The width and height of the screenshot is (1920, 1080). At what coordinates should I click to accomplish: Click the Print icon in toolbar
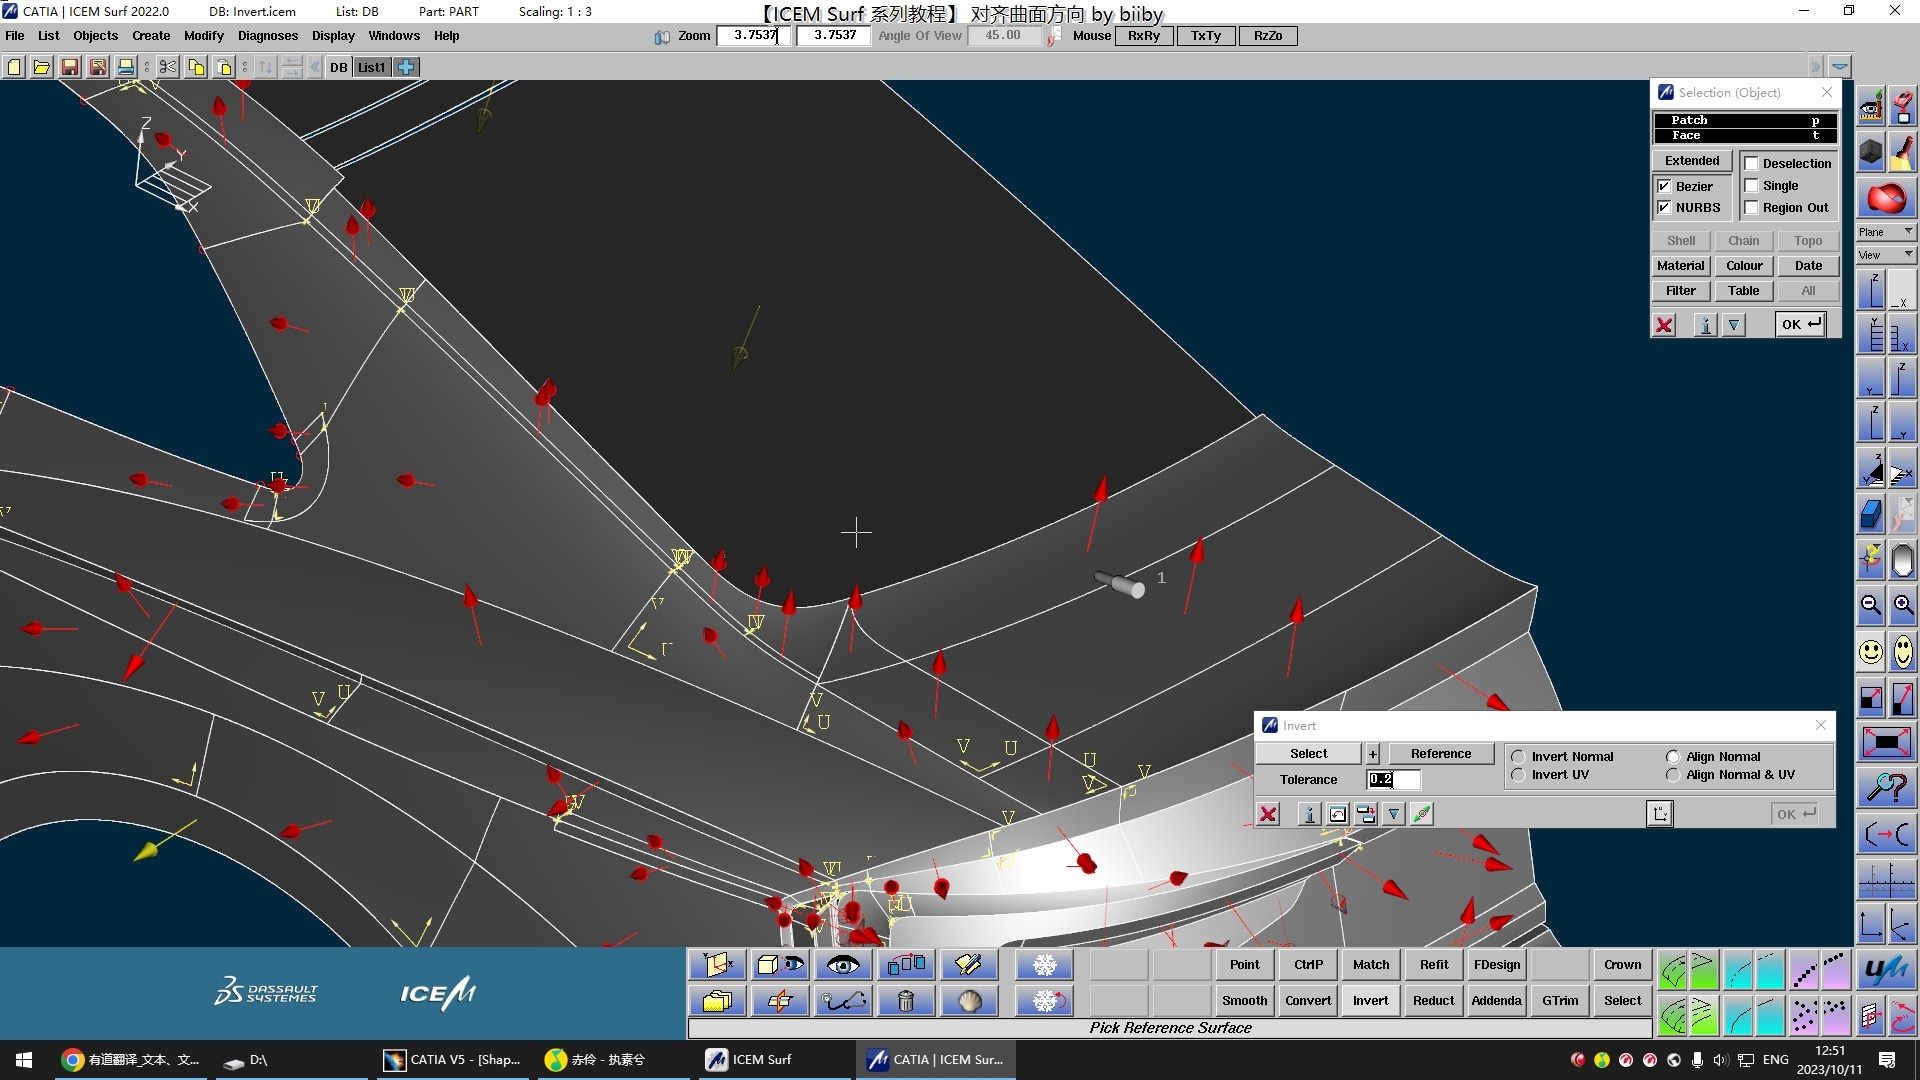pos(126,67)
